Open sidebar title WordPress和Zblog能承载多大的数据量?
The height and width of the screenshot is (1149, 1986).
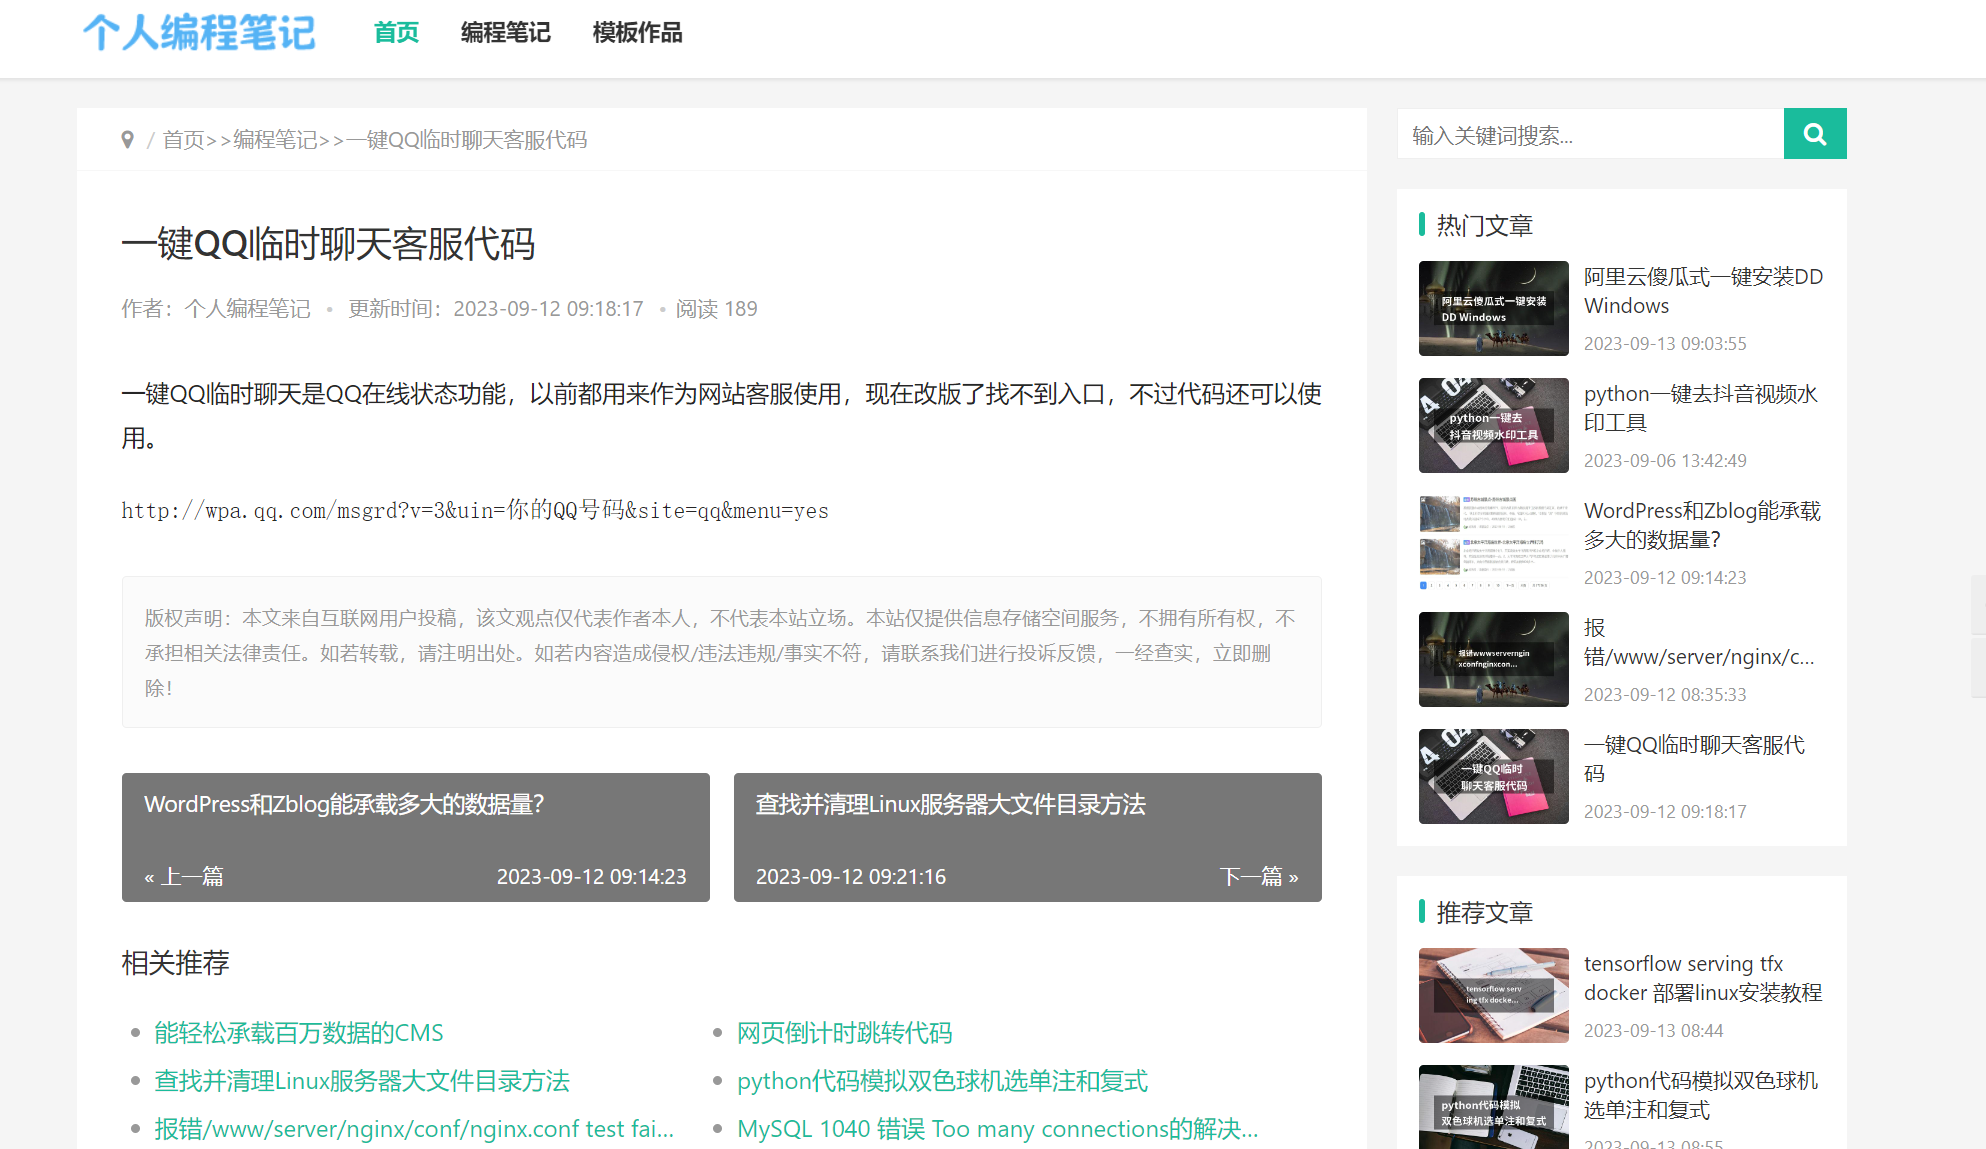[x=1702, y=525]
